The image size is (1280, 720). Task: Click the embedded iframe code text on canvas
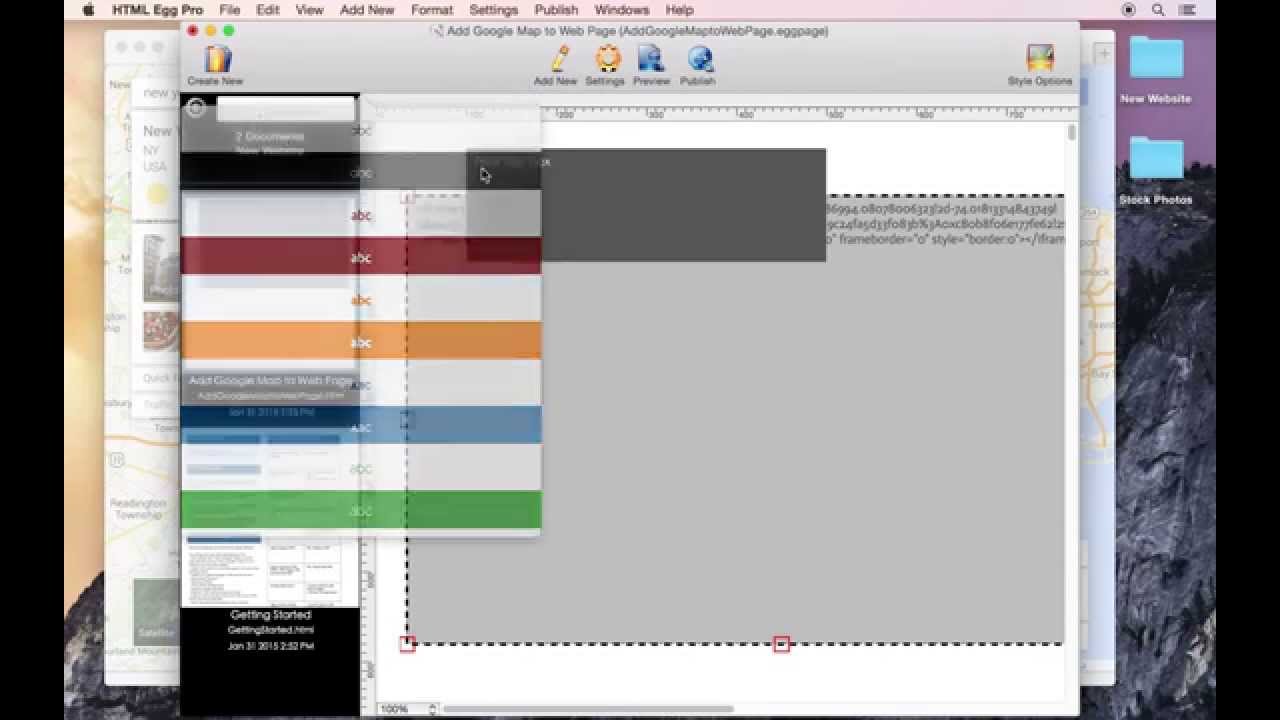945,224
